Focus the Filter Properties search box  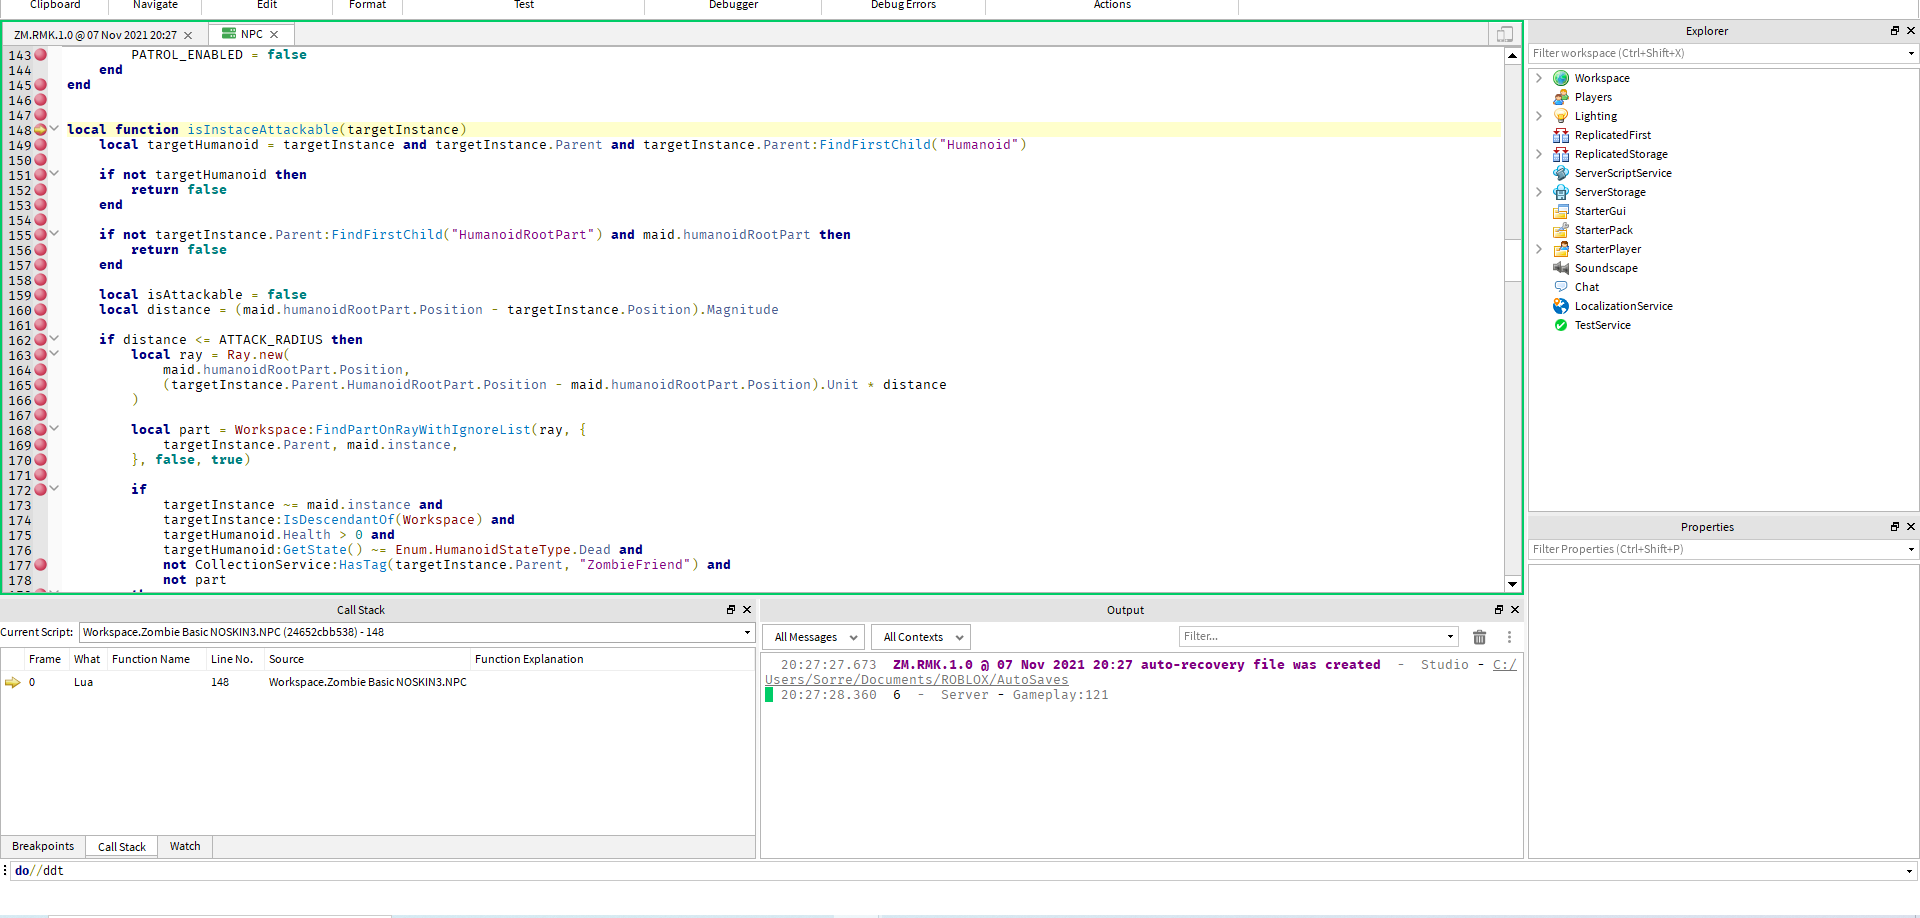pos(1718,549)
